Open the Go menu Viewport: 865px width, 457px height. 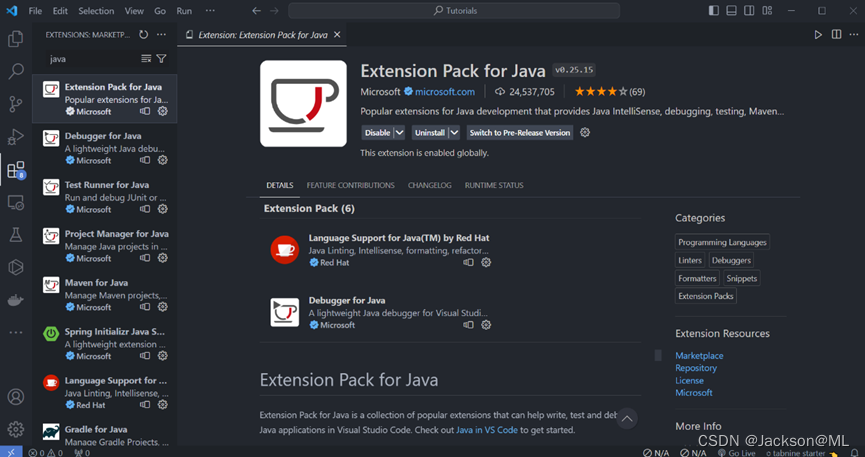point(160,10)
